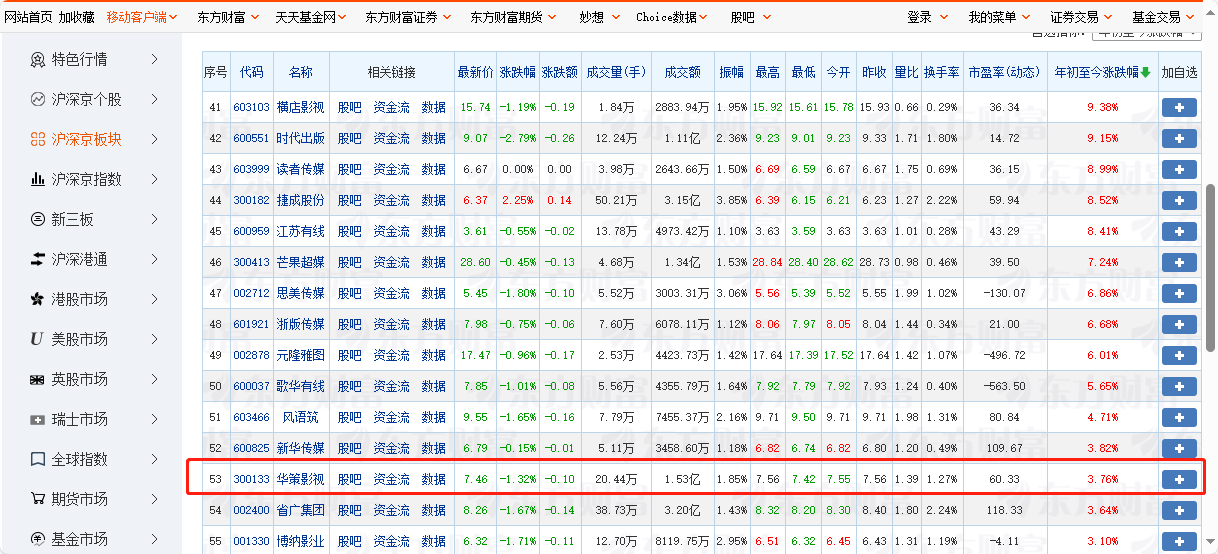Go to 网站首页 link
This screenshot has width=1218, height=554.
point(28,17)
